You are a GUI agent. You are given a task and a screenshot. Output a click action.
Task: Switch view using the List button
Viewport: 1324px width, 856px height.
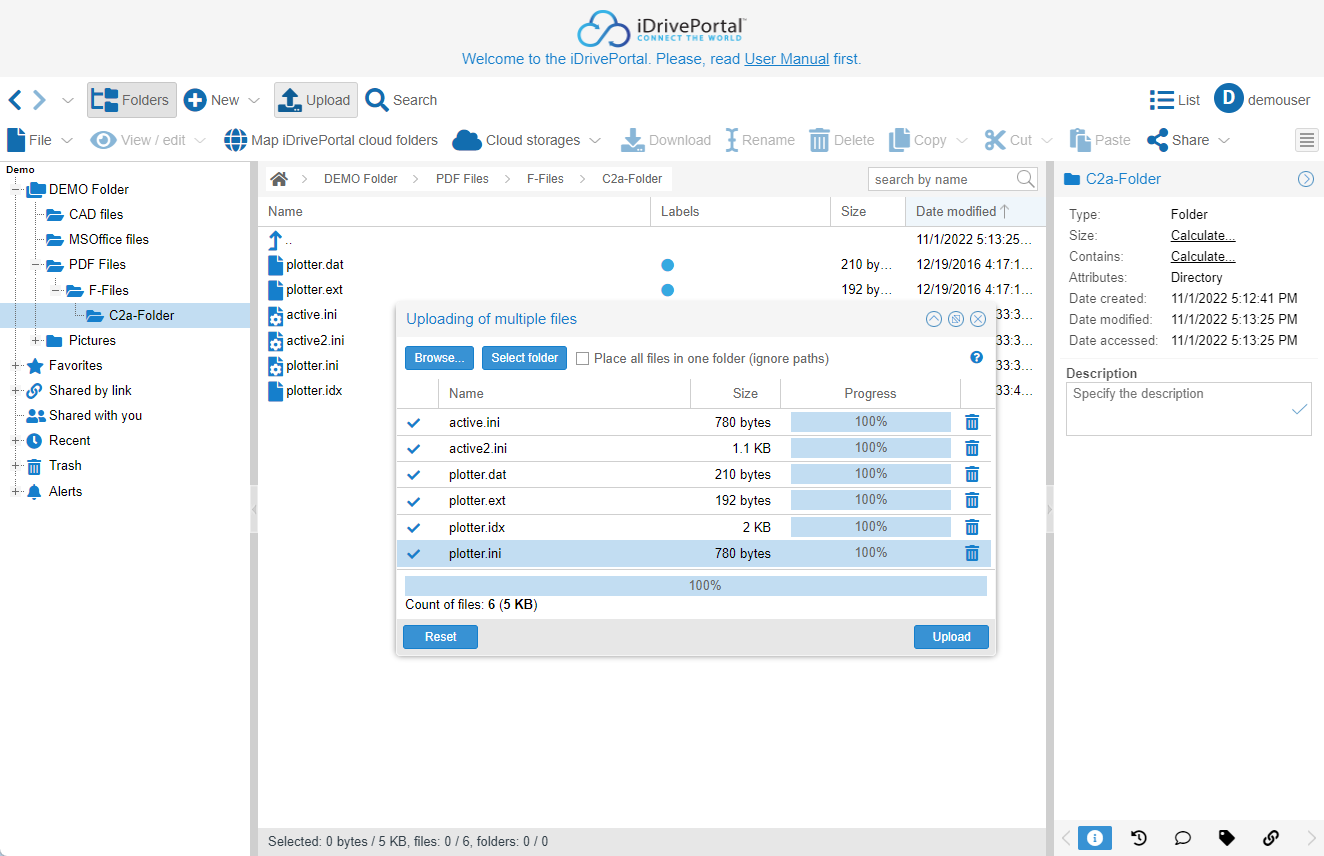pos(1175,100)
